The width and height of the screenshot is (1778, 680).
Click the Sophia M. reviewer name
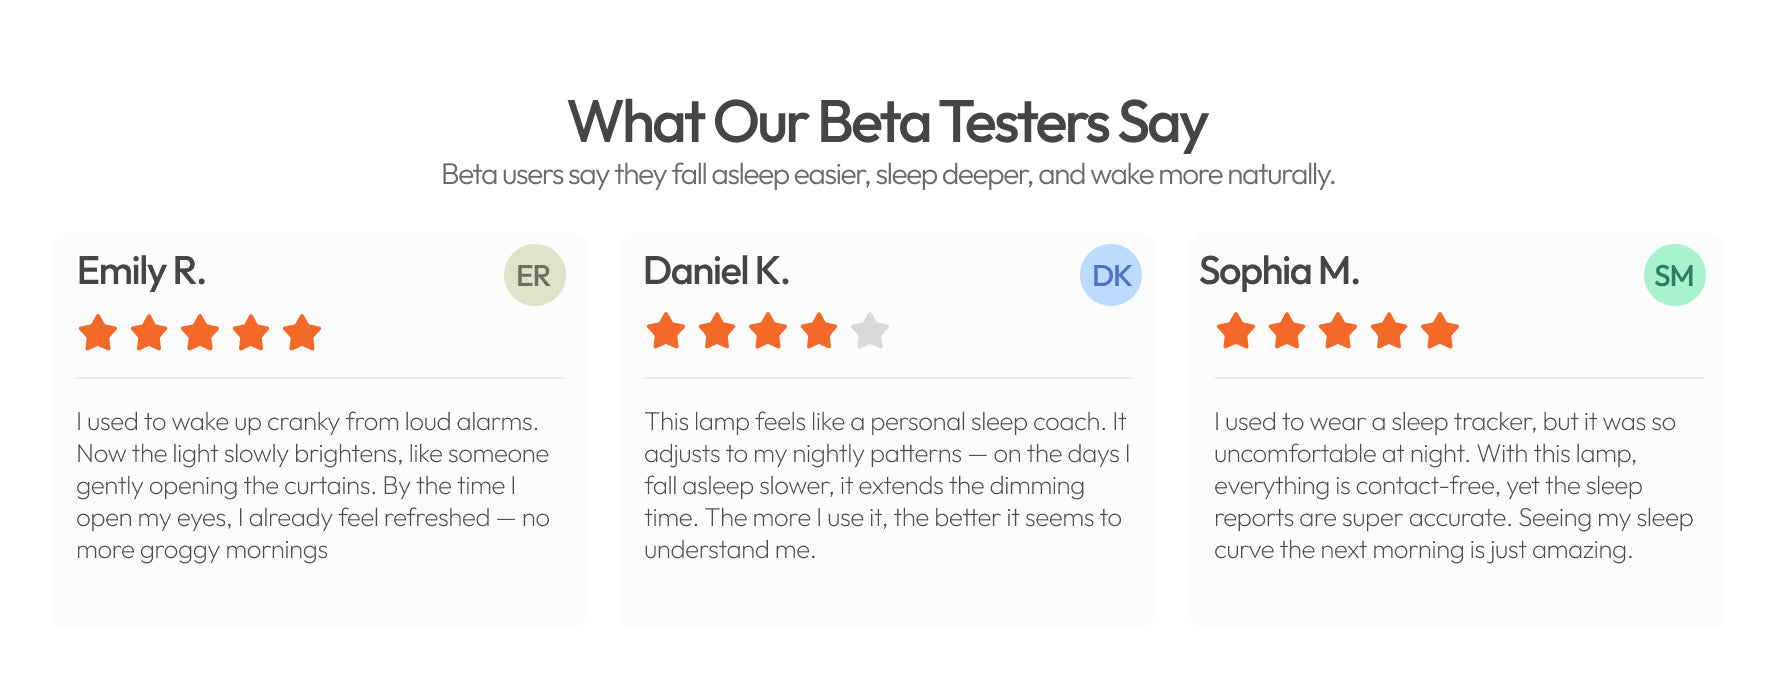(x=1279, y=271)
